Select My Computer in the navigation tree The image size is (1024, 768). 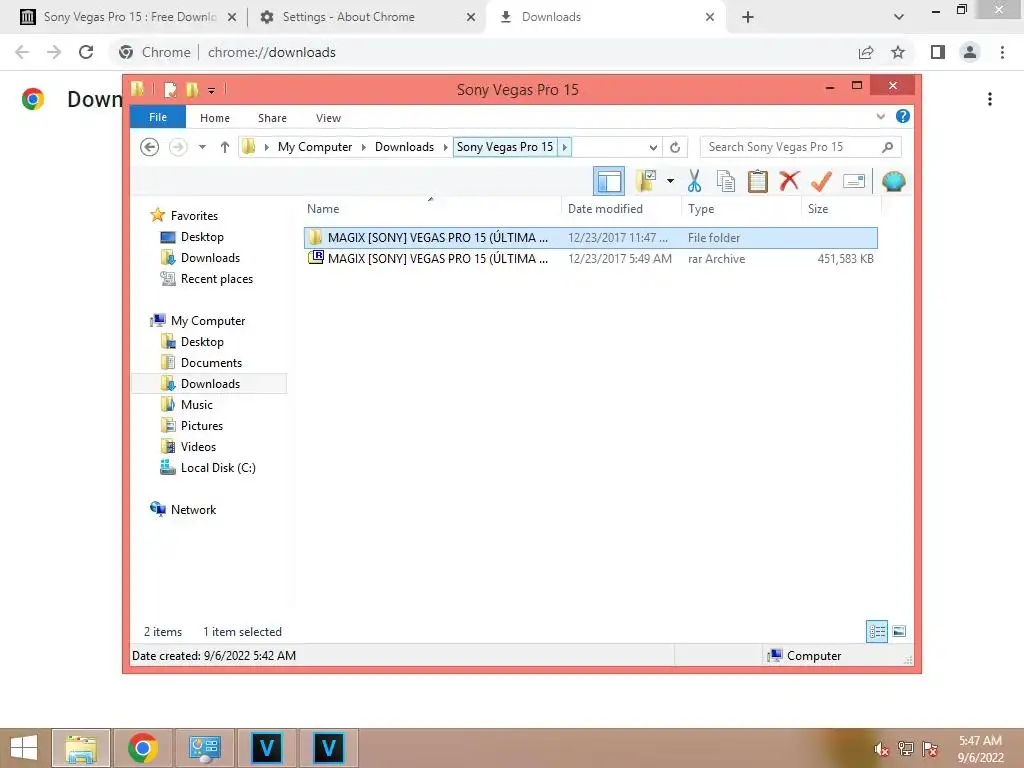(x=208, y=321)
